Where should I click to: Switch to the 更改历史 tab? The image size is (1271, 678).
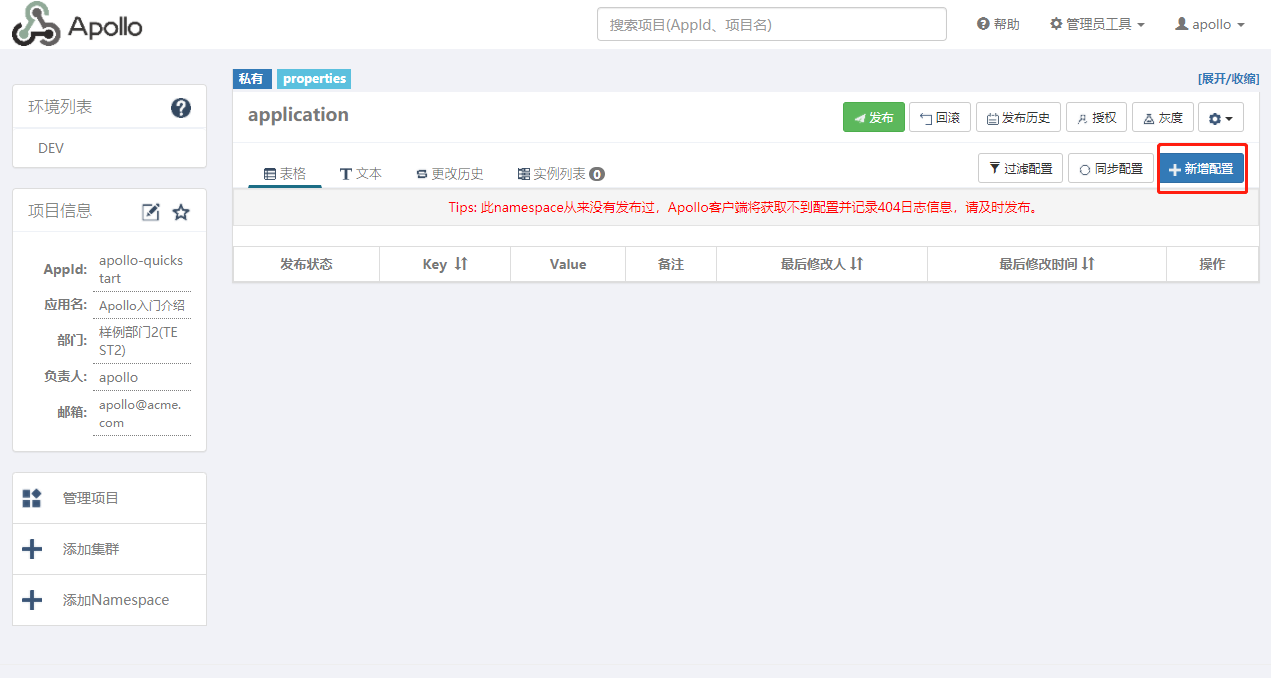click(450, 173)
